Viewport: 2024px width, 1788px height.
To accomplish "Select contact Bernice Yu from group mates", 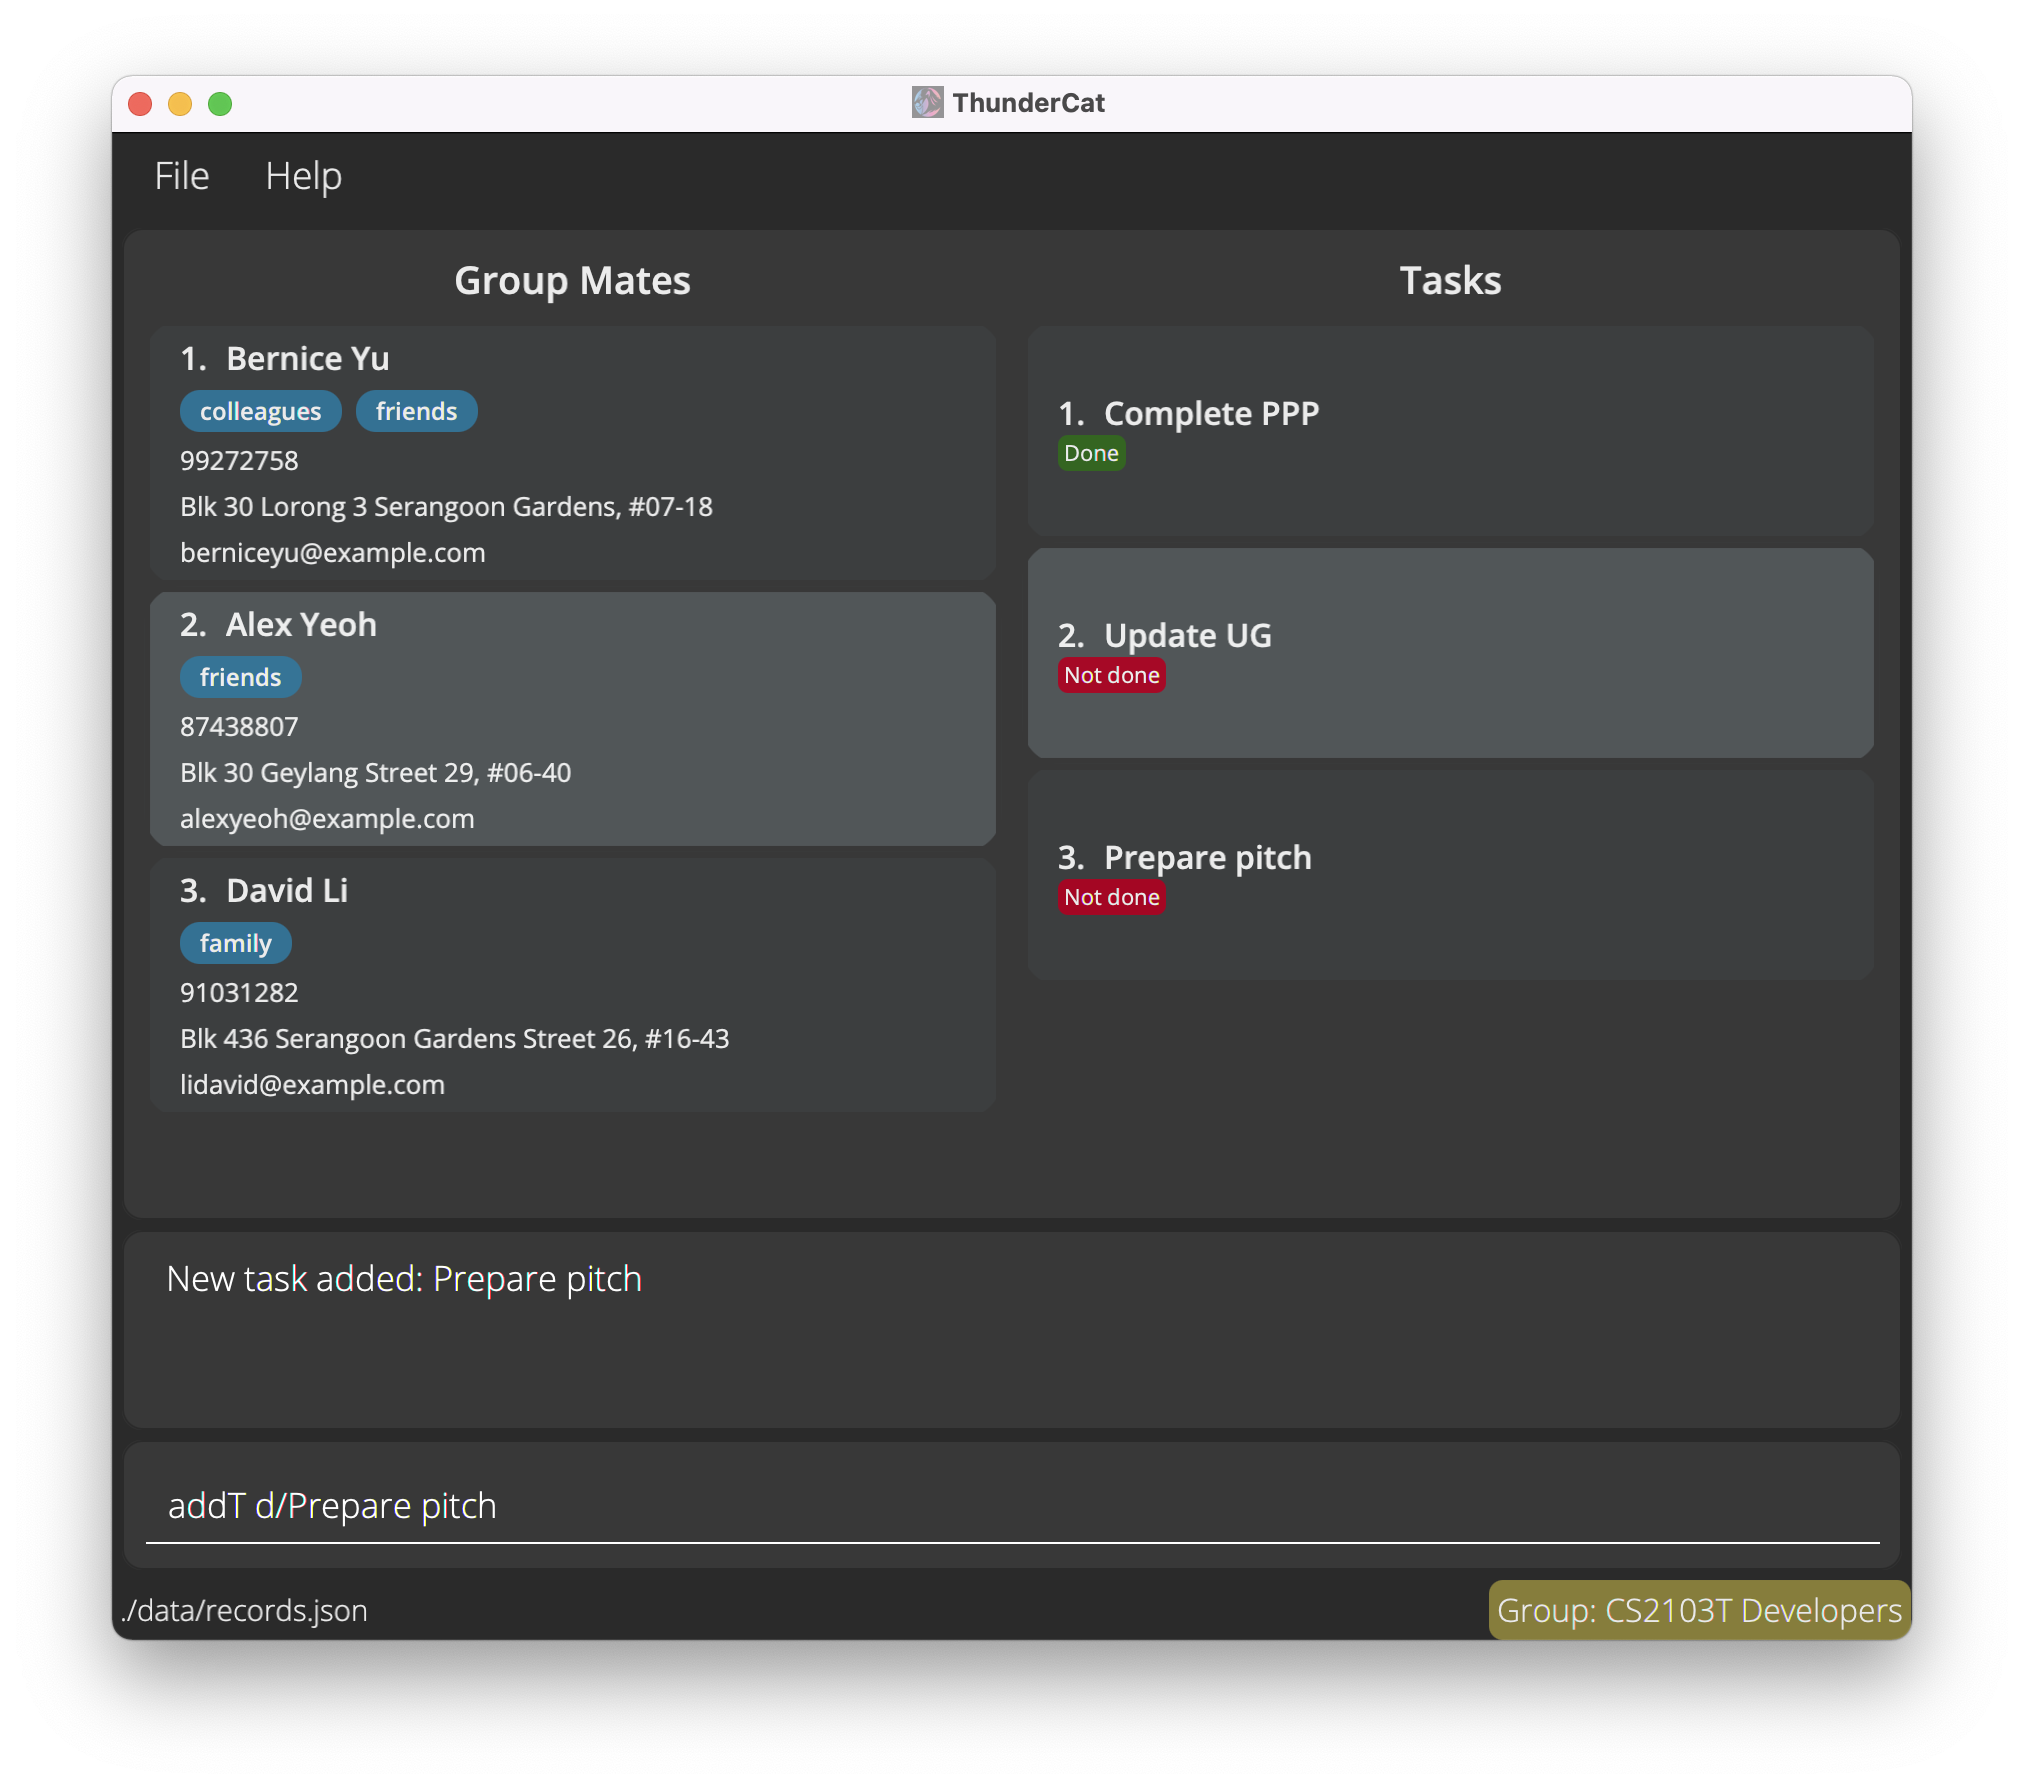I will tap(571, 452).
